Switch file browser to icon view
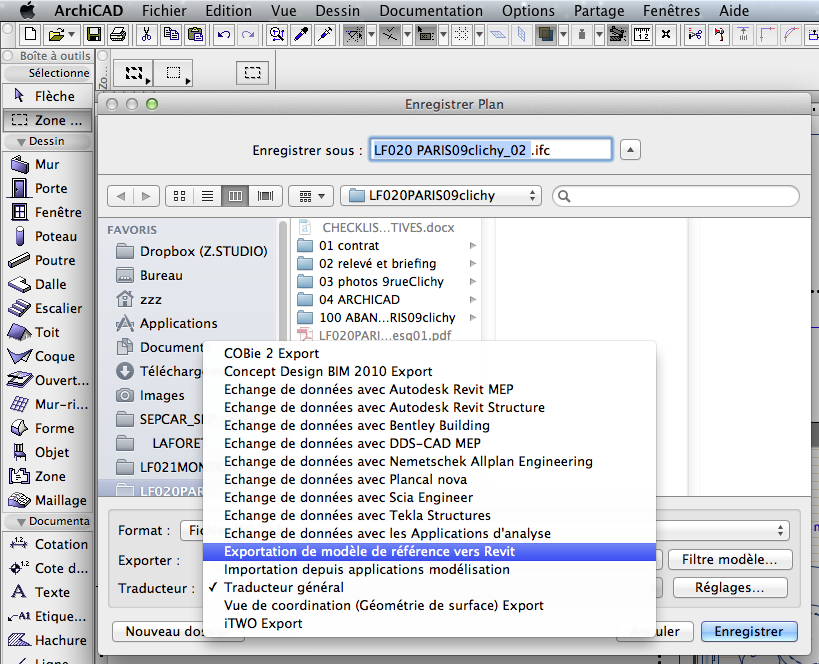 point(180,196)
